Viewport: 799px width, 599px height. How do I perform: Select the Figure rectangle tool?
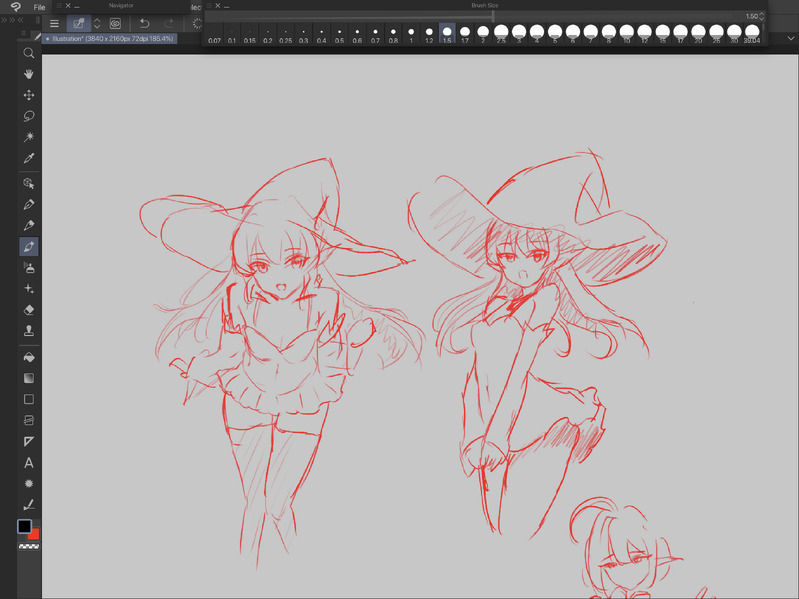pos(29,399)
